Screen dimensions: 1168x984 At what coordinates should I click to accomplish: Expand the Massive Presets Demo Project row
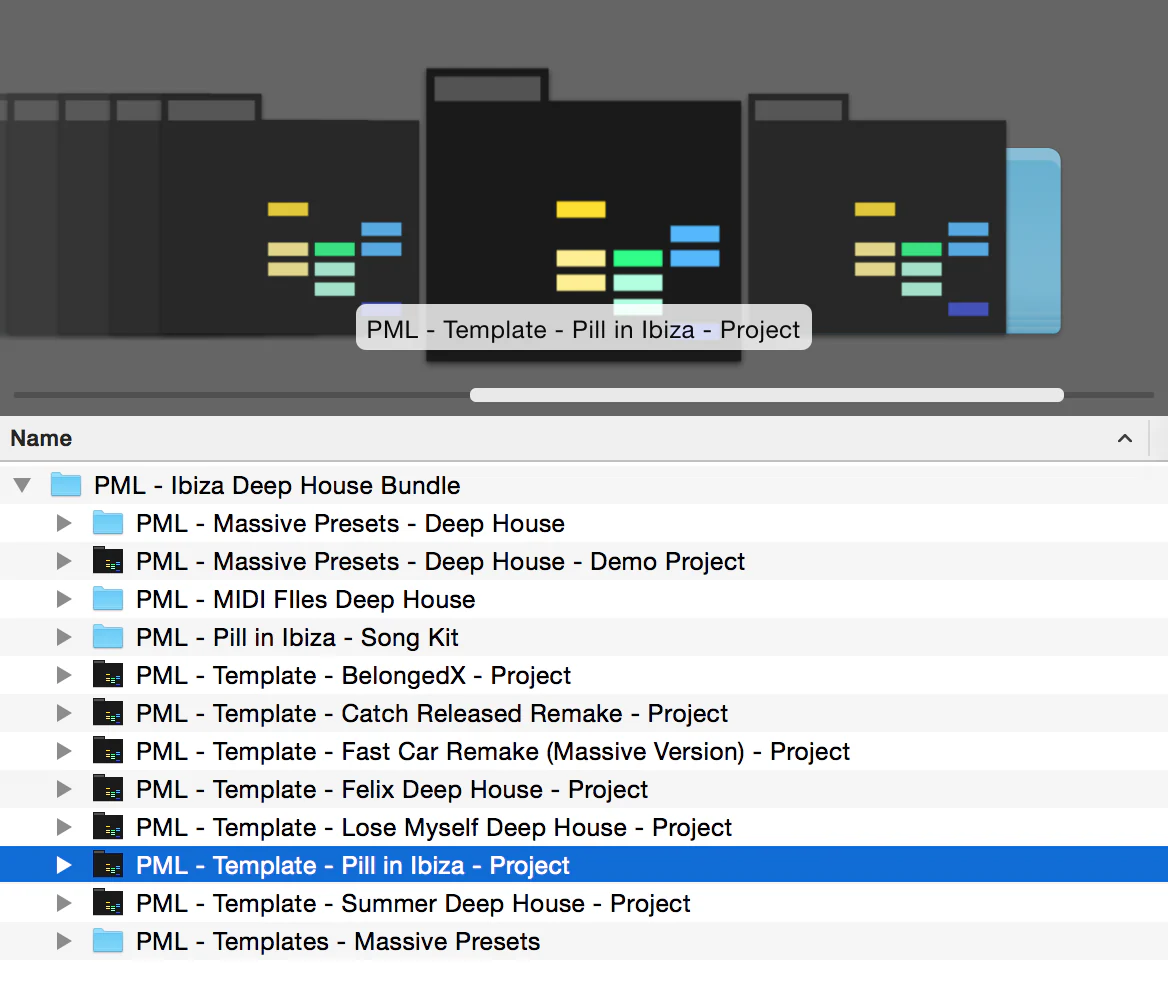point(64,562)
